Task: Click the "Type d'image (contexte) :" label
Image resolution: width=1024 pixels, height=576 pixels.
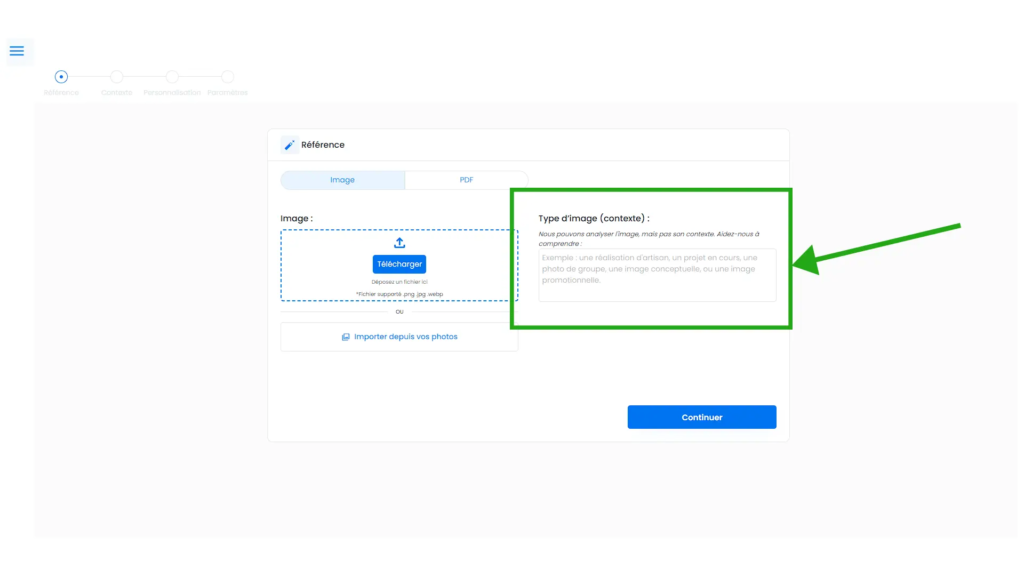Action: pos(594,219)
